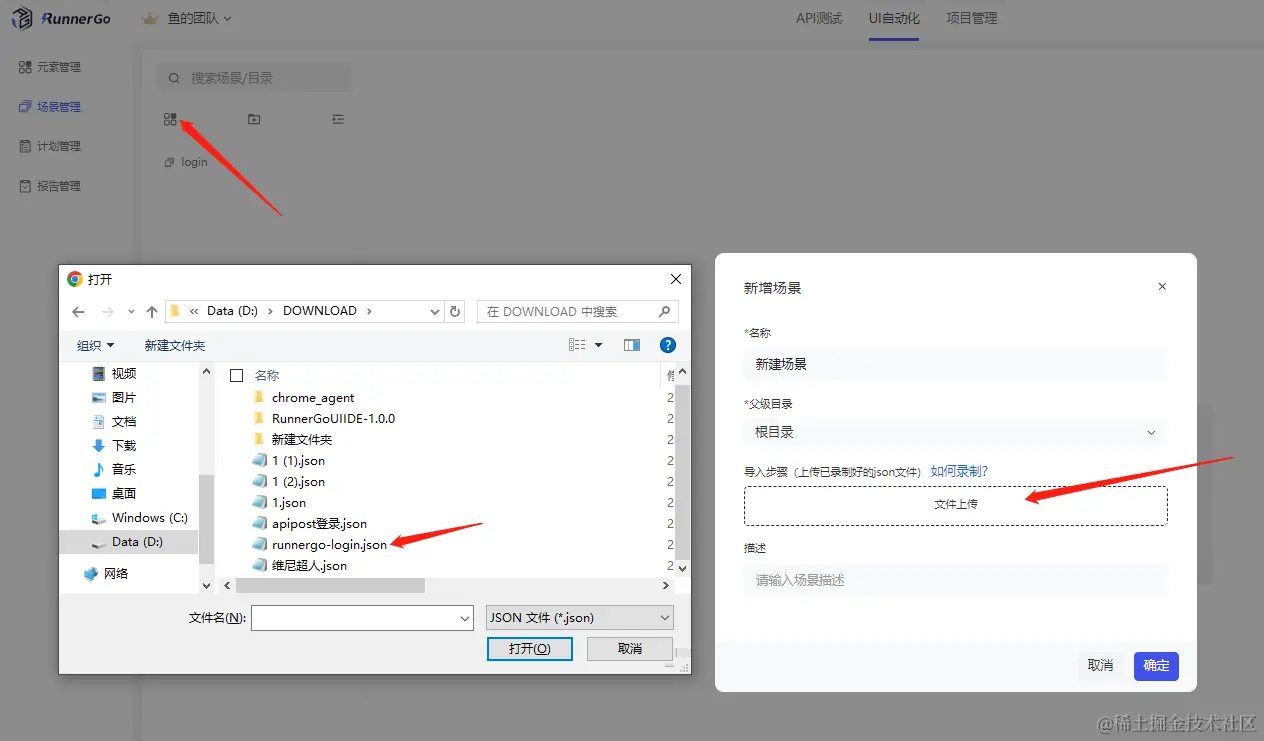Click the 打开(O) button
This screenshot has width=1264, height=741.
[x=529, y=648]
